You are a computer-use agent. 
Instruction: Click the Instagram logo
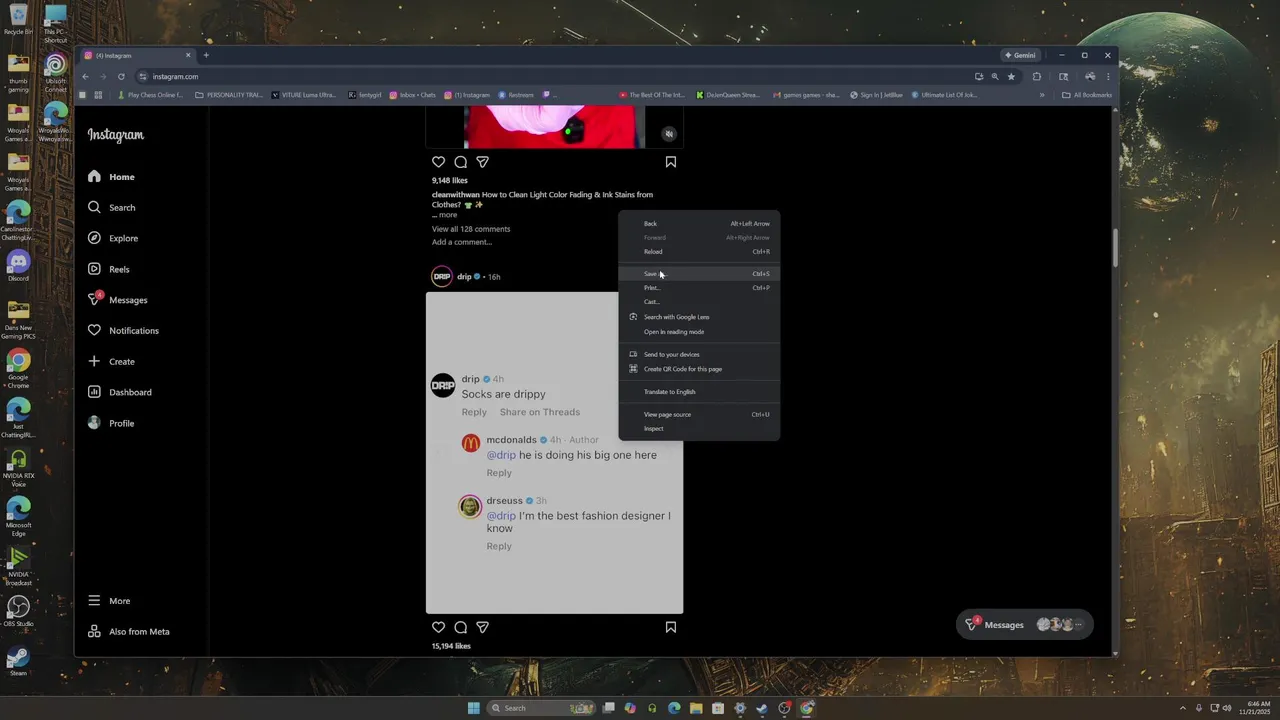[115, 135]
